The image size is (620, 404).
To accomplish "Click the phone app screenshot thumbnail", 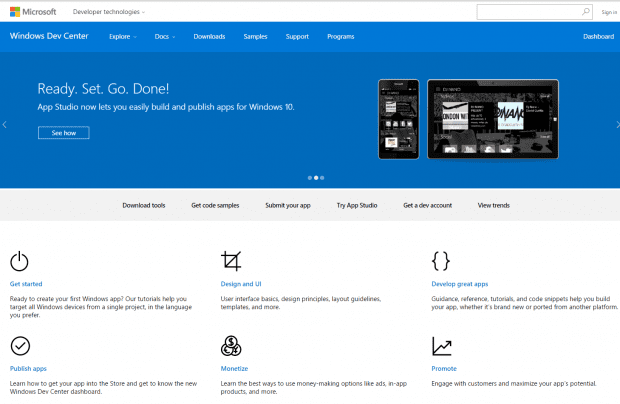I will pos(399,119).
